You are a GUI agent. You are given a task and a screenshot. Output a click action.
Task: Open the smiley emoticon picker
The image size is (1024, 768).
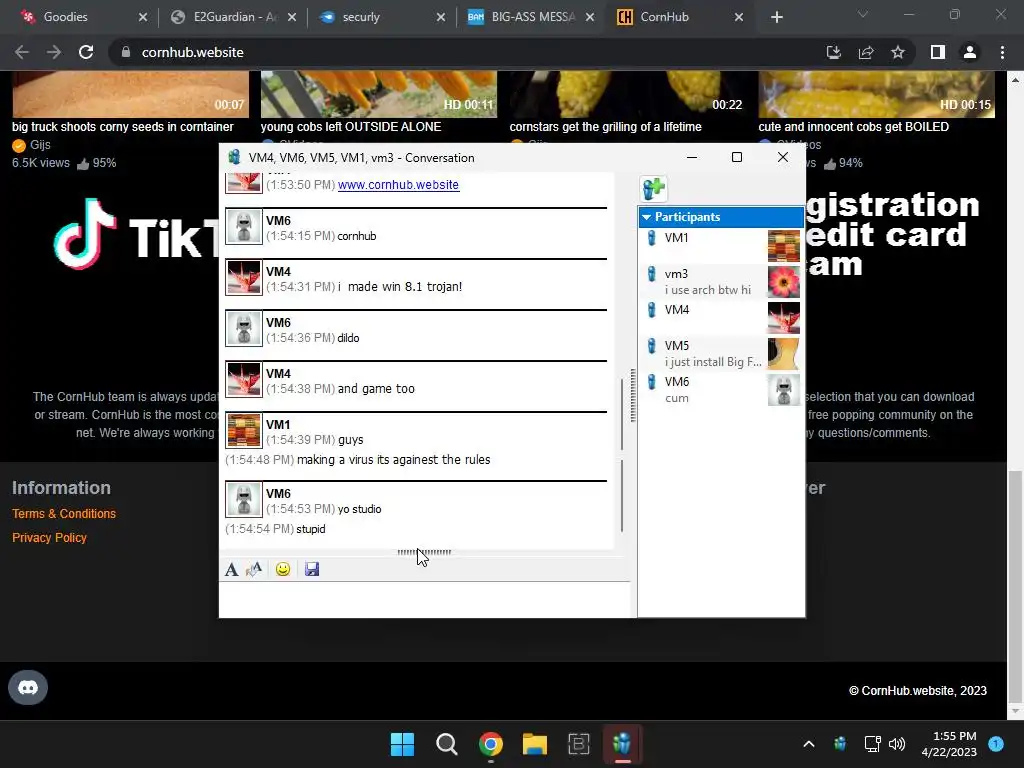(x=283, y=569)
